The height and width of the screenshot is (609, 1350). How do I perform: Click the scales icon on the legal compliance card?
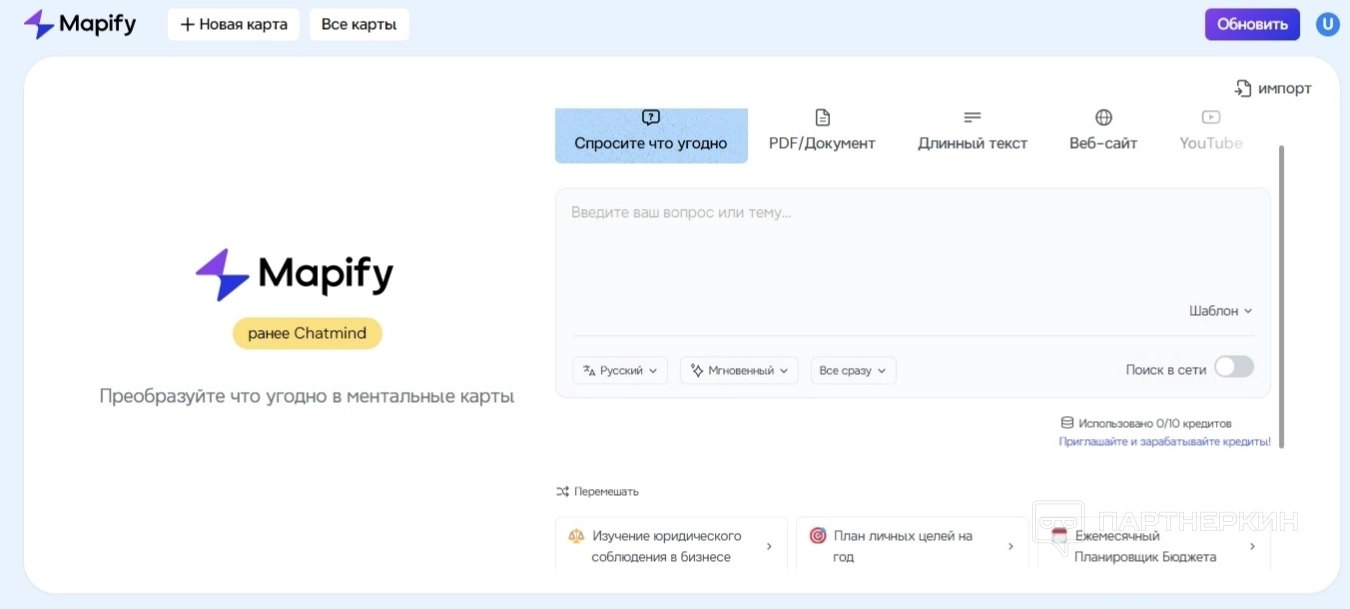pos(576,536)
